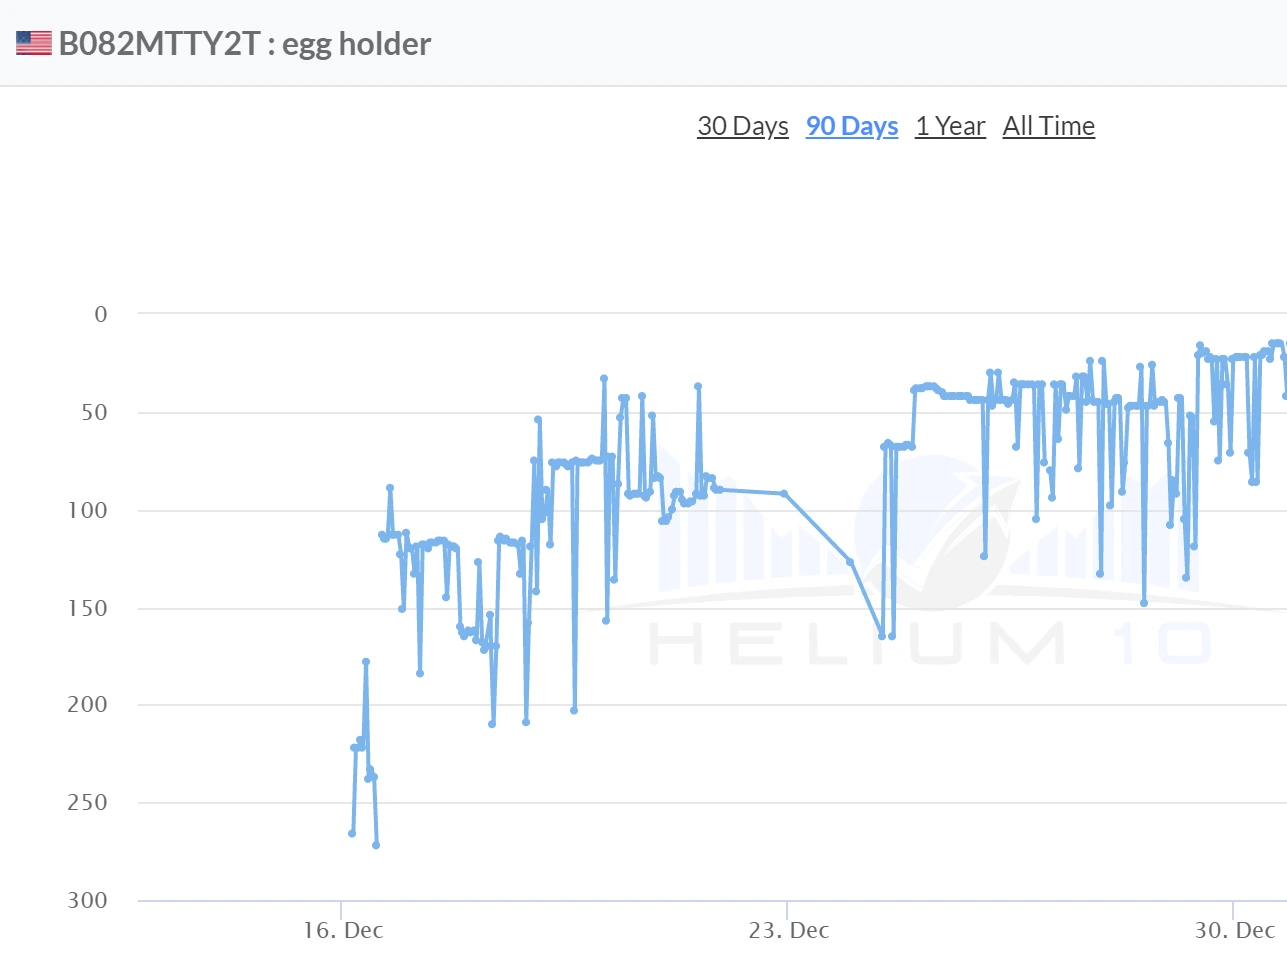Screen dimensions: 1287x958
Task: Switch to the 90 Days view
Action: pos(852,126)
